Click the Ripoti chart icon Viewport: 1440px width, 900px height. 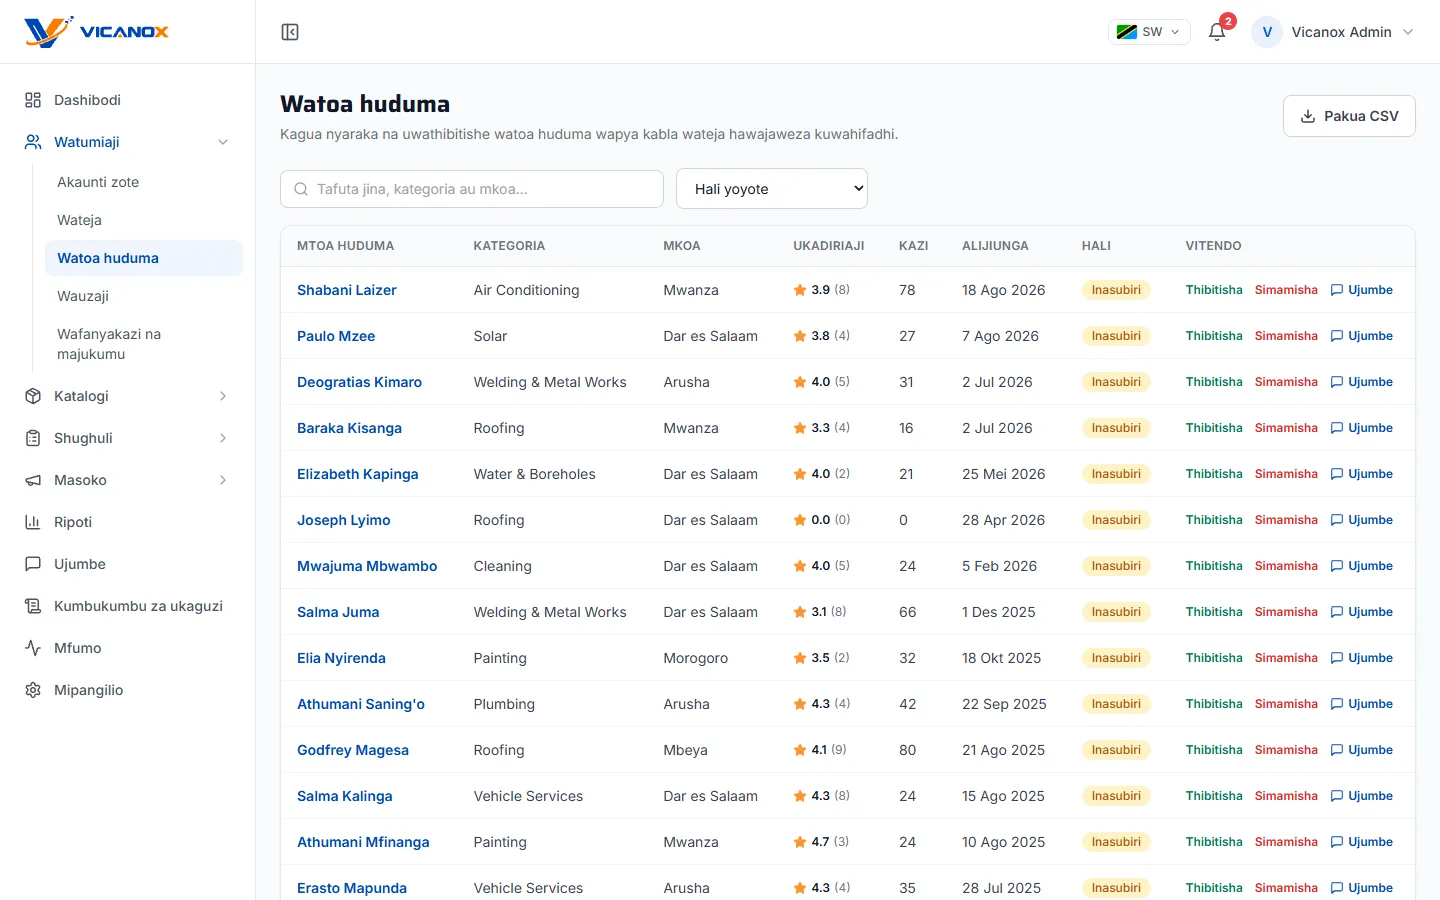[x=33, y=522]
